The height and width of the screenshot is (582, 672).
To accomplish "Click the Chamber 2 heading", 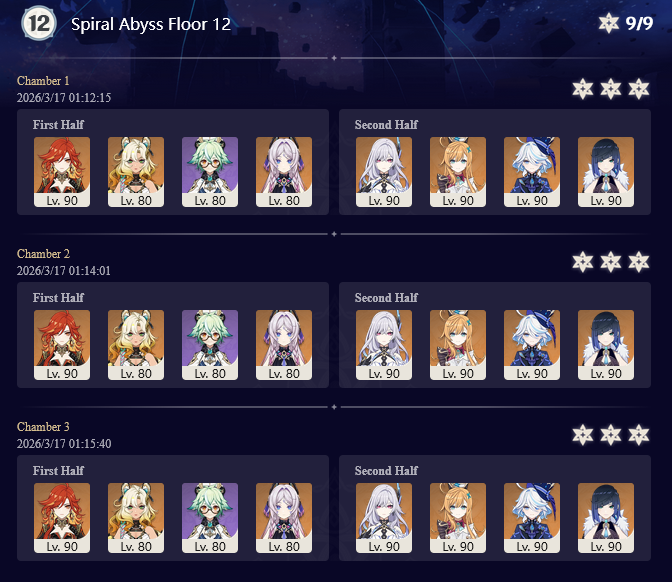I will [x=43, y=254].
